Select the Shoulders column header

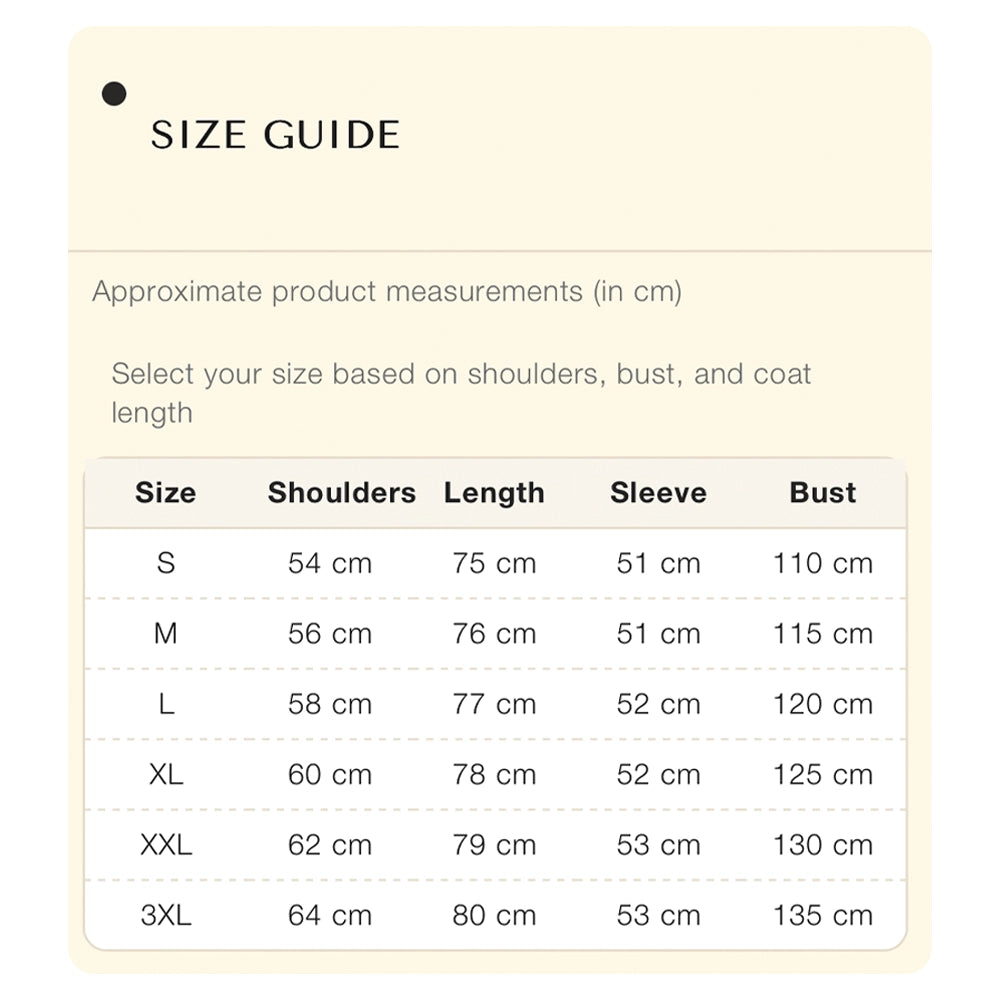(x=341, y=493)
